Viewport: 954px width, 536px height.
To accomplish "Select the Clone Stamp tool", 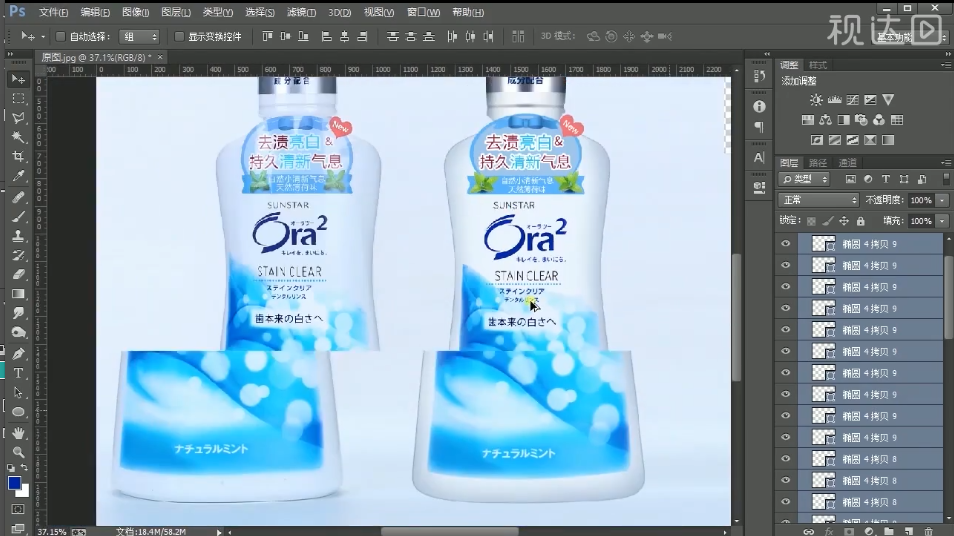I will [18, 236].
